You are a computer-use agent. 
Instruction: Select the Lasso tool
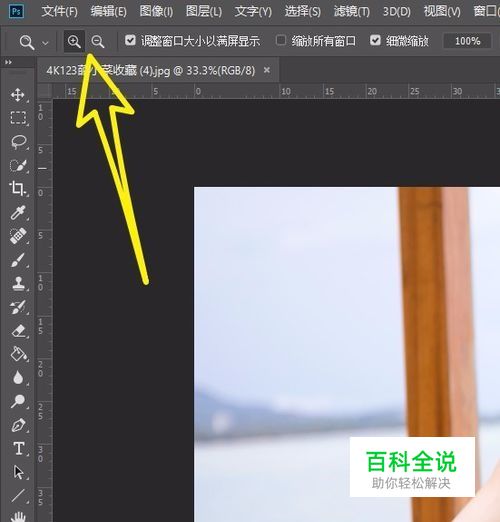(x=18, y=141)
